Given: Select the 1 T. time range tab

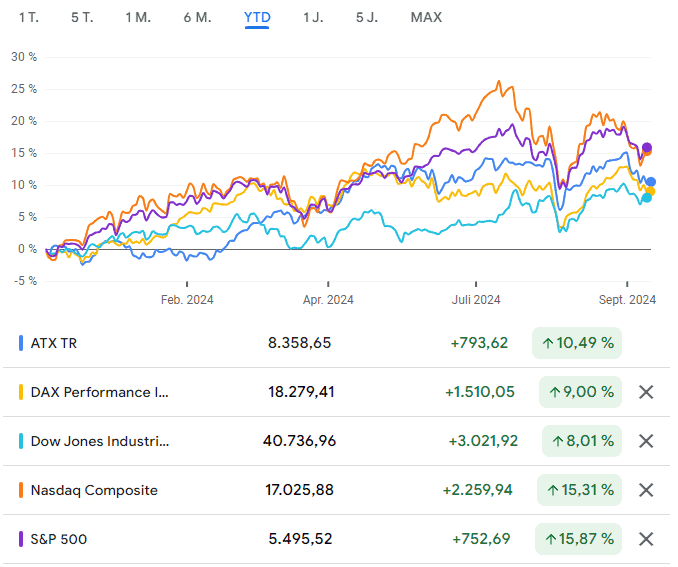Looking at the screenshot, I should pos(29,17).
